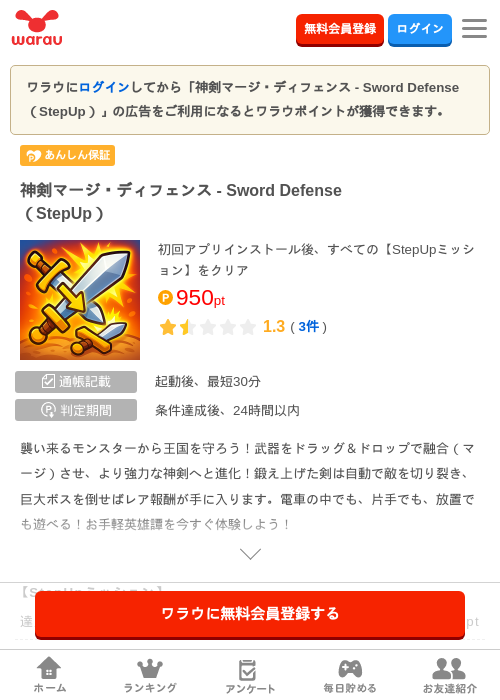Open アンケート clipboard icon tab
The height and width of the screenshot is (700, 500).
[x=250, y=676]
